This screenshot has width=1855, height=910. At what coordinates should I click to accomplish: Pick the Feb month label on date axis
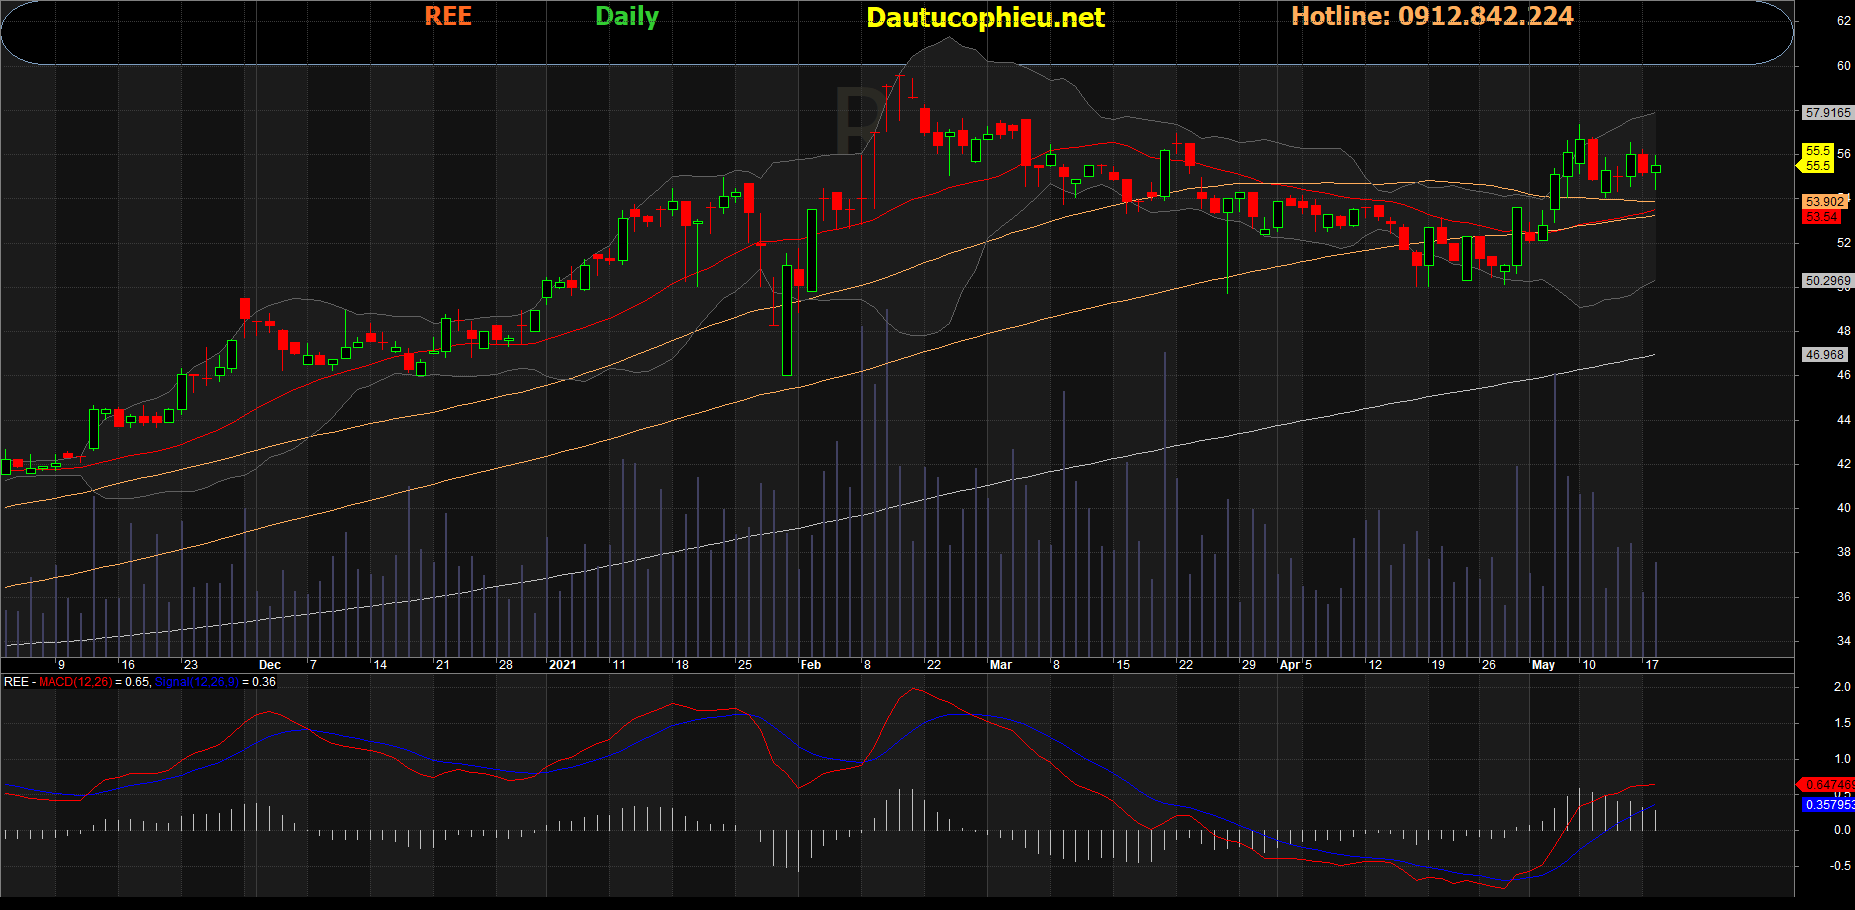[811, 665]
